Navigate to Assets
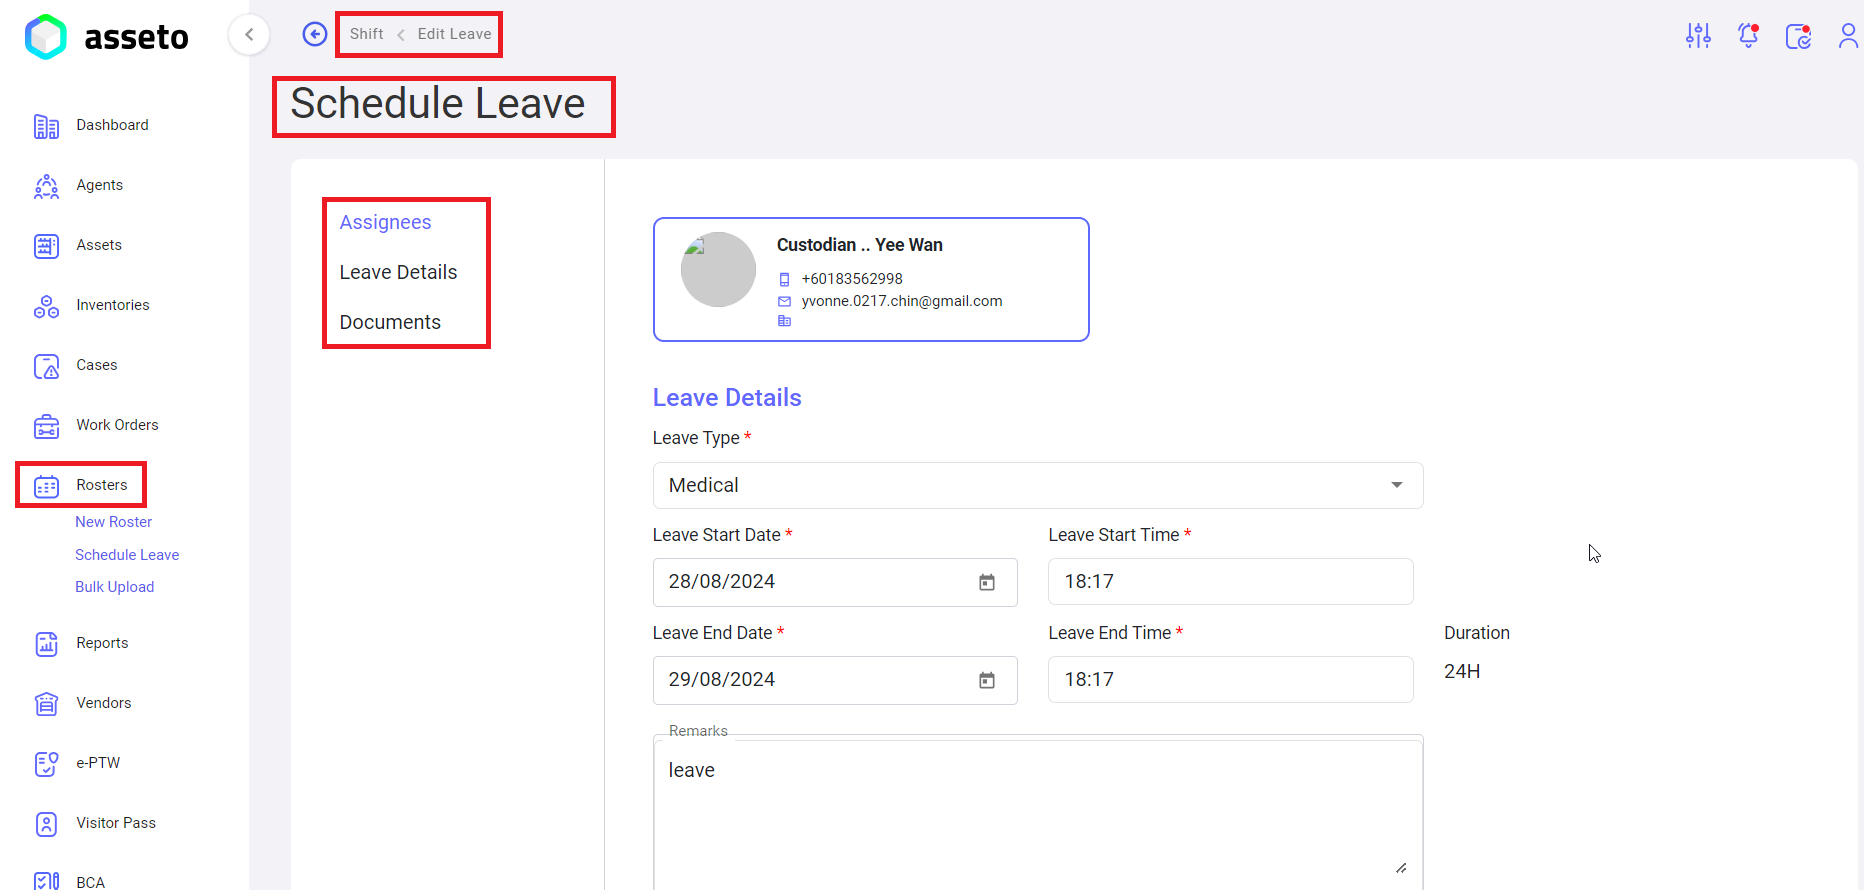 click(x=99, y=245)
